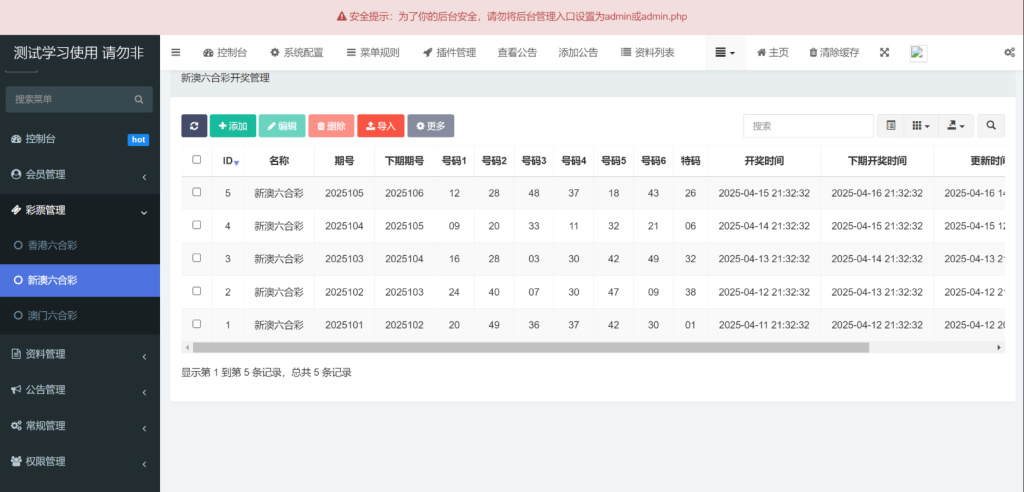This screenshot has height=492, width=1024.
Task: Click the 会员管理 user icon in sidebar
Action: click(16, 174)
